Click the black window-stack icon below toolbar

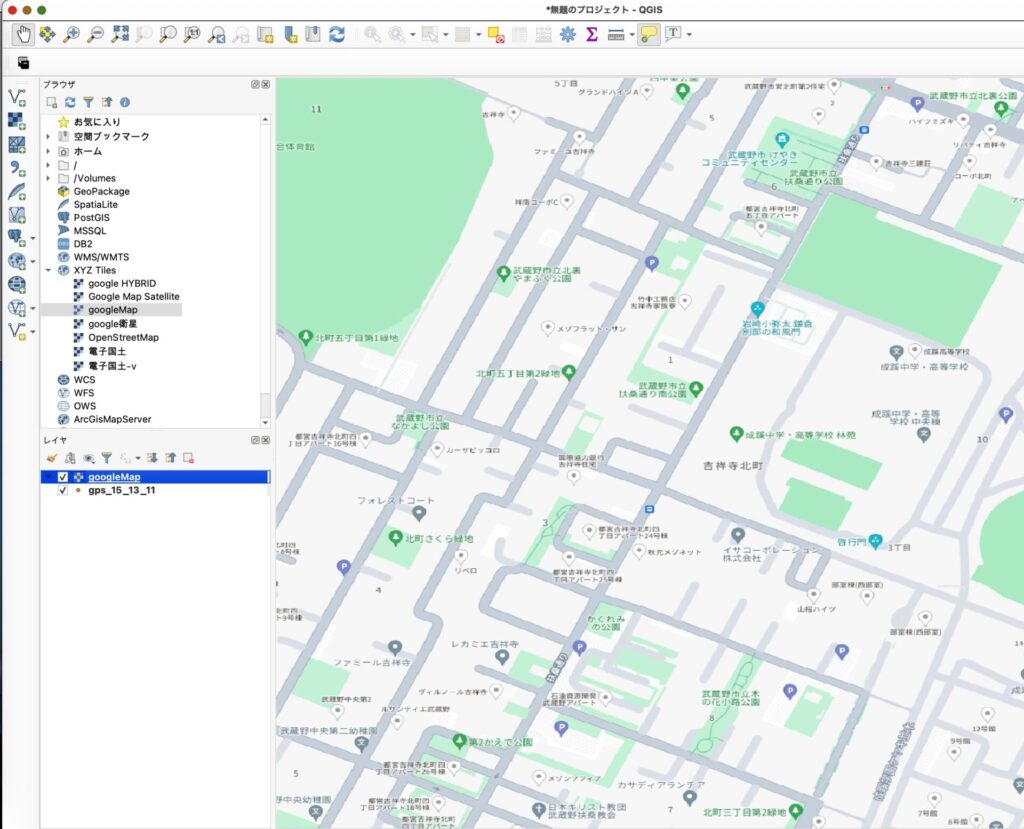click(24, 63)
